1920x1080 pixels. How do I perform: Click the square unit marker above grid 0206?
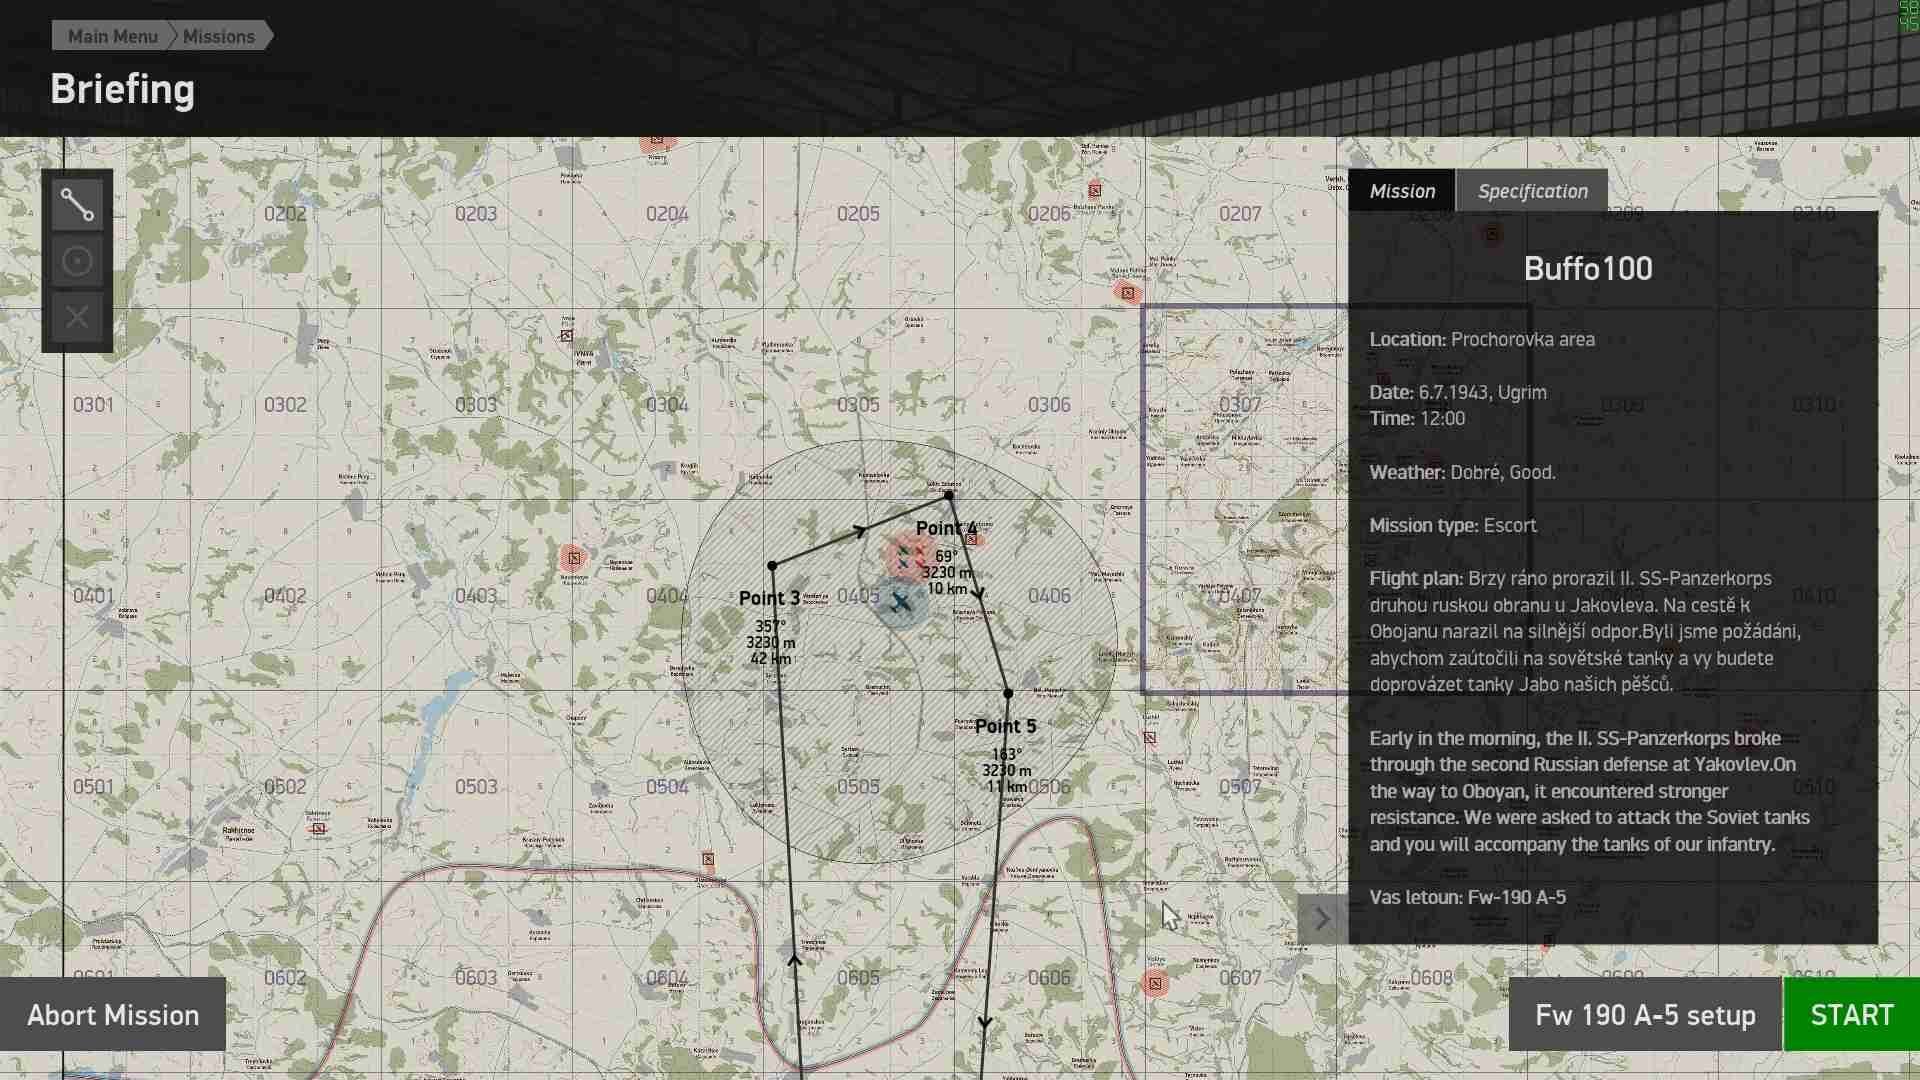pos(1095,190)
